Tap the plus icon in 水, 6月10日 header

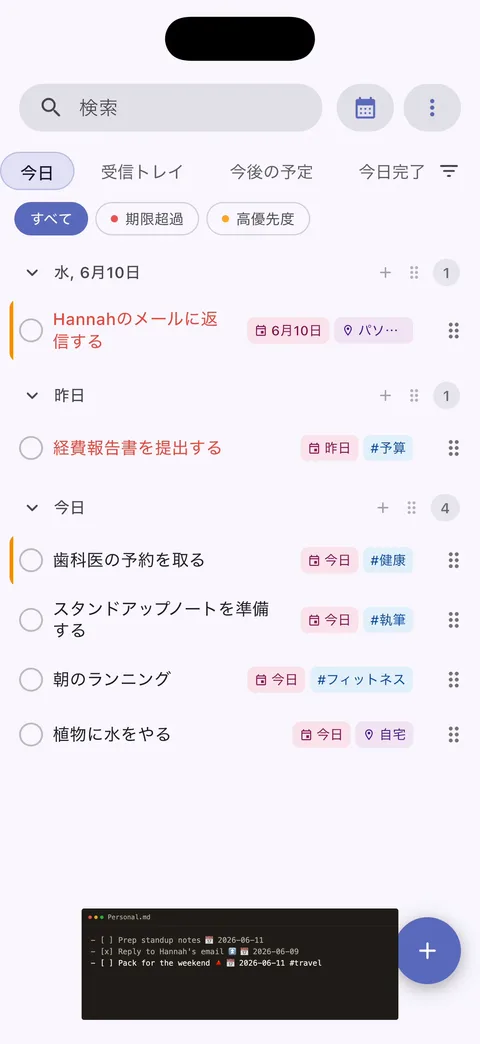click(385, 272)
